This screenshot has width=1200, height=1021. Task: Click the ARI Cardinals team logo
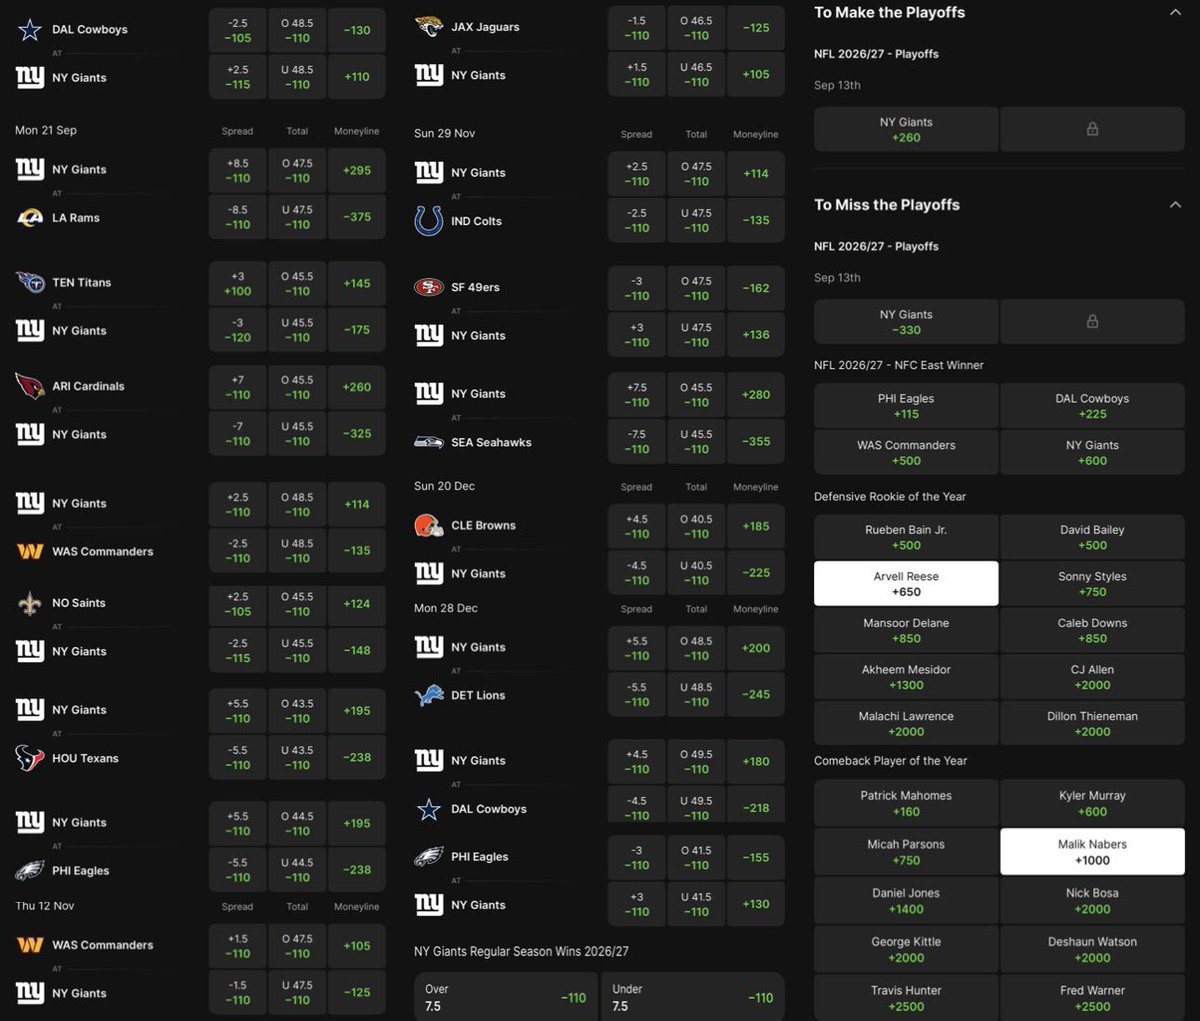[30, 386]
